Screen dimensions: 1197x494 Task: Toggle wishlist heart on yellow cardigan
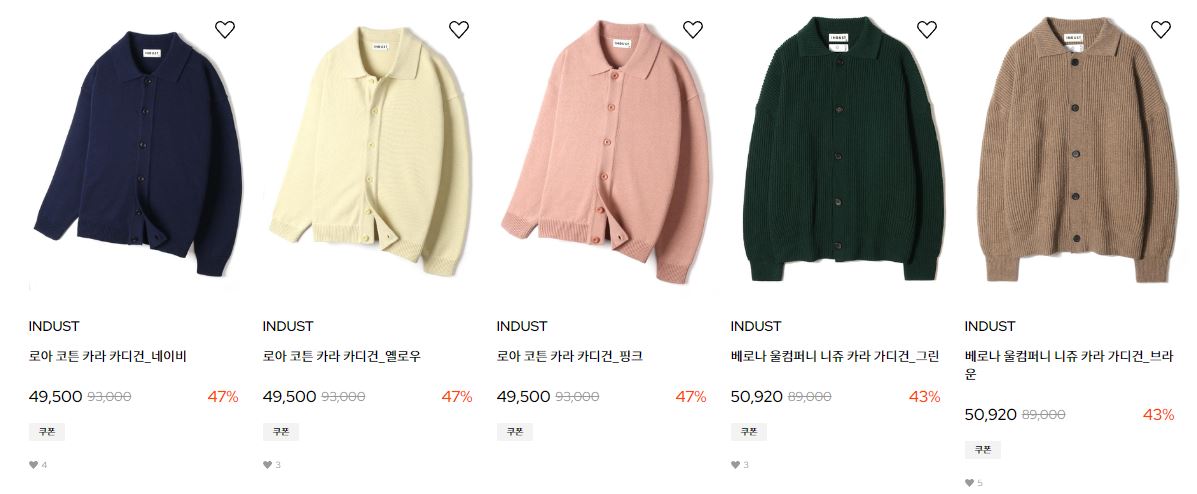[x=459, y=30]
